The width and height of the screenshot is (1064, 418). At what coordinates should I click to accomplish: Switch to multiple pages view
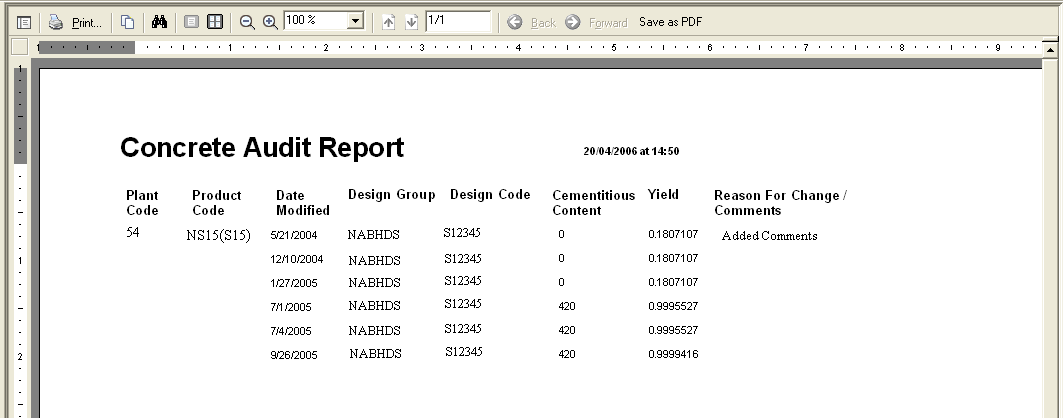tap(214, 21)
